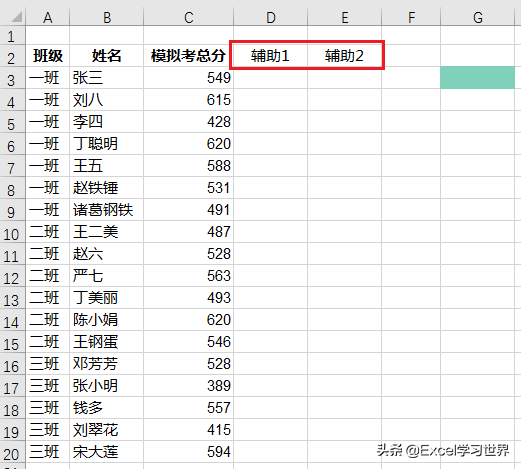The height and width of the screenshot is (469, 521).
Task: Click the score cell 549
Action: 189,78
